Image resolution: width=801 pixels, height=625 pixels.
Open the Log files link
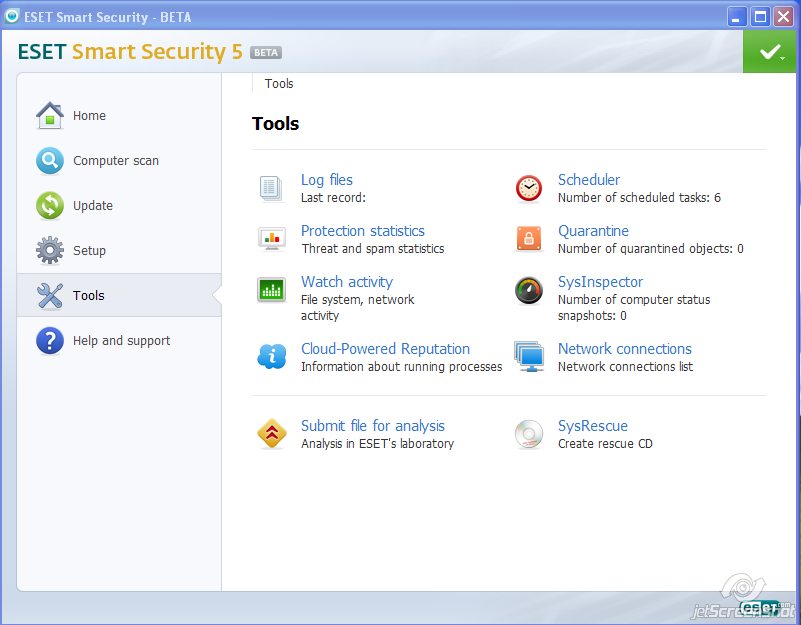[327, 180]
